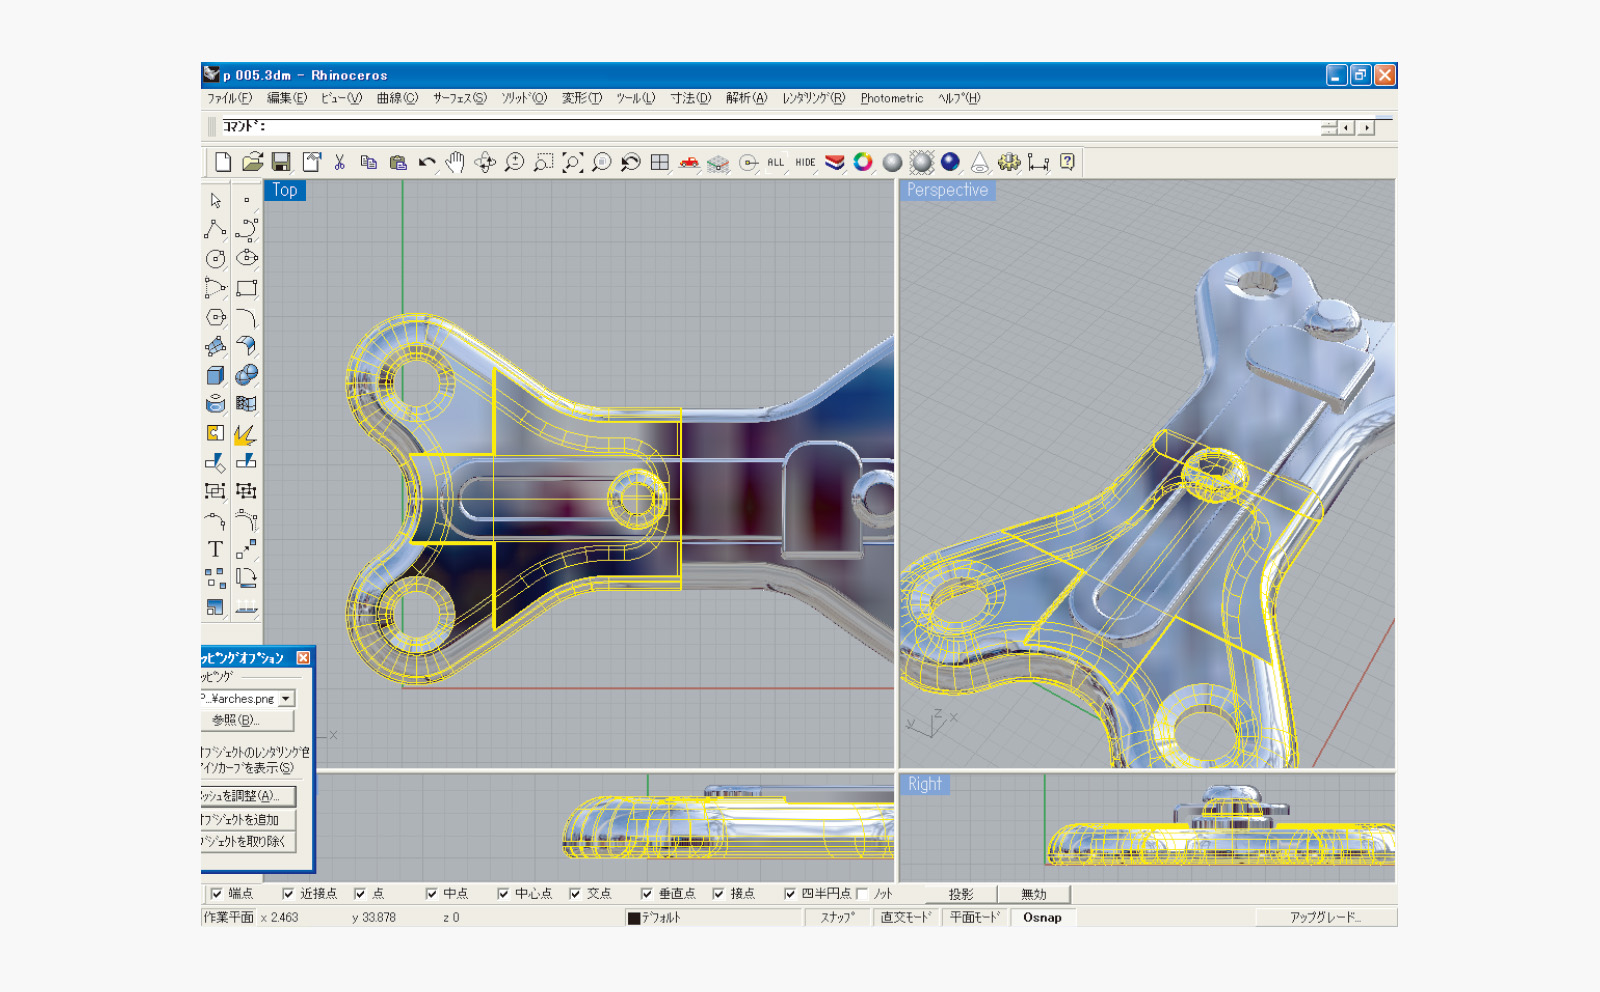Click the Cut scissors icon
The image size is (1600, 992).
click(x=340, y=162)
